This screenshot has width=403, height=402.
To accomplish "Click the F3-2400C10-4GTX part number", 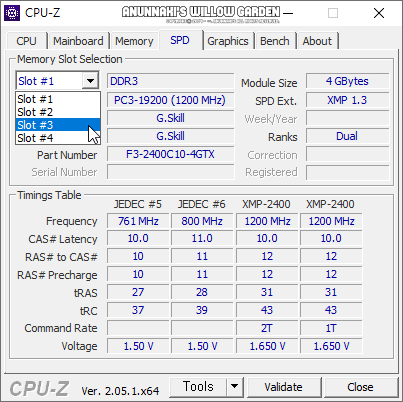I will point(170,154).
